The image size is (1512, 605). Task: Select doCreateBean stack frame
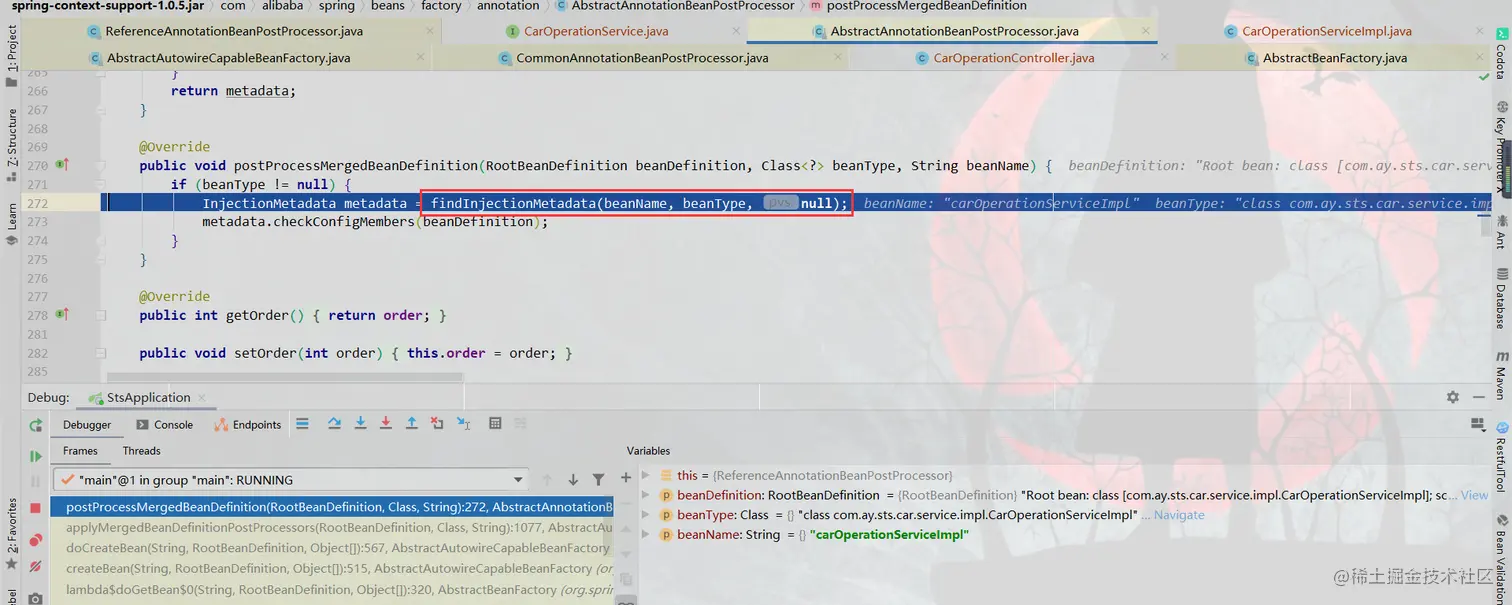332,548
